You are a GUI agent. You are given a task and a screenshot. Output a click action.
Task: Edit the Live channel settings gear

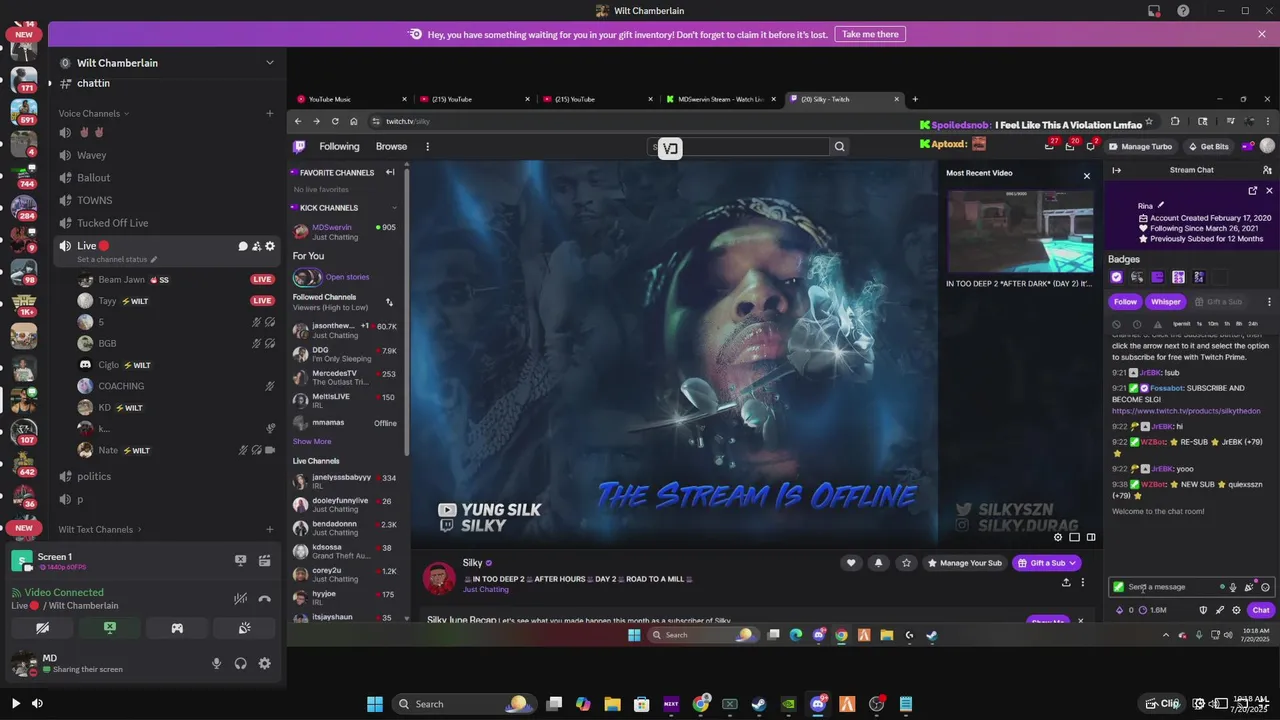(x=270, y=246)
